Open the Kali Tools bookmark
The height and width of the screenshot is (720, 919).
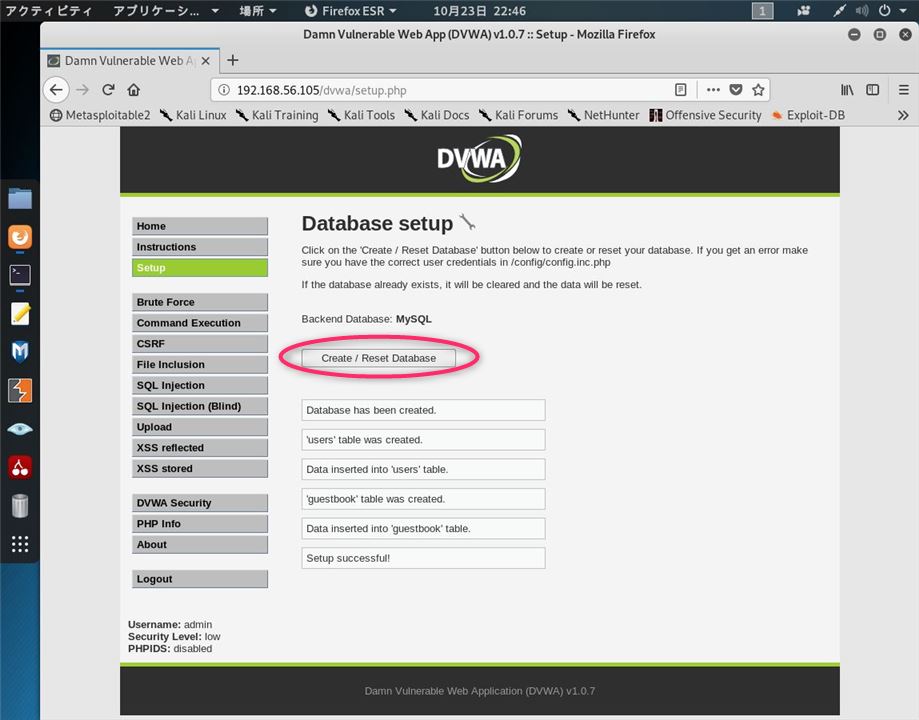(x=361, y=116)
